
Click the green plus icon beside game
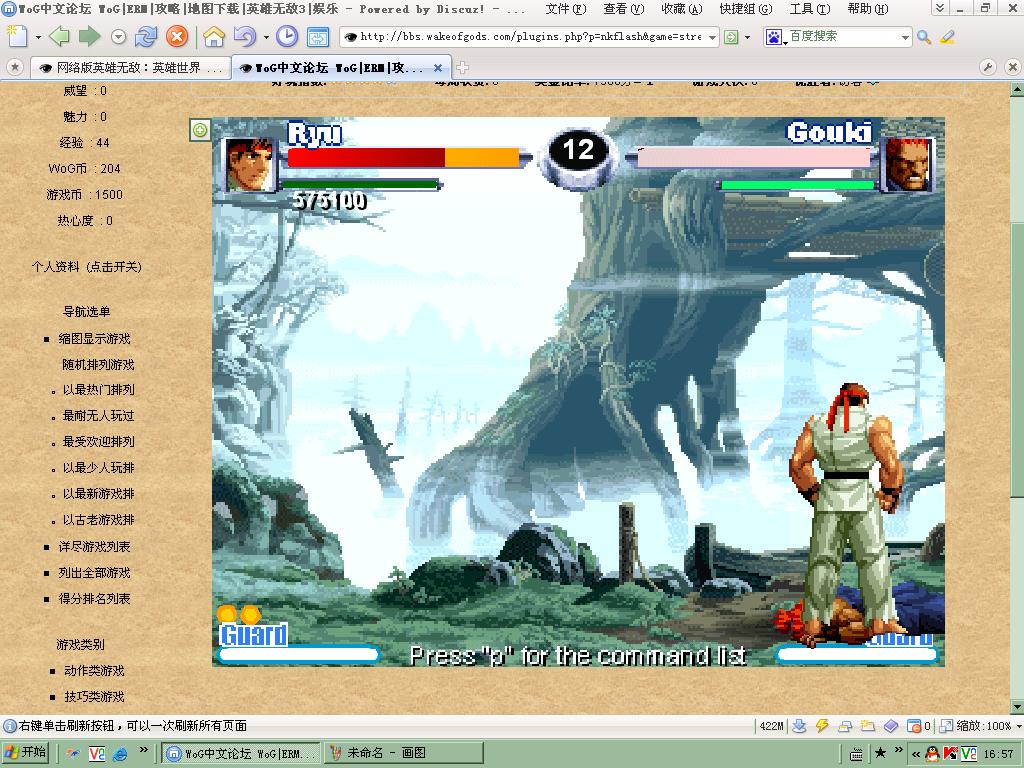[x=200, y=130]
